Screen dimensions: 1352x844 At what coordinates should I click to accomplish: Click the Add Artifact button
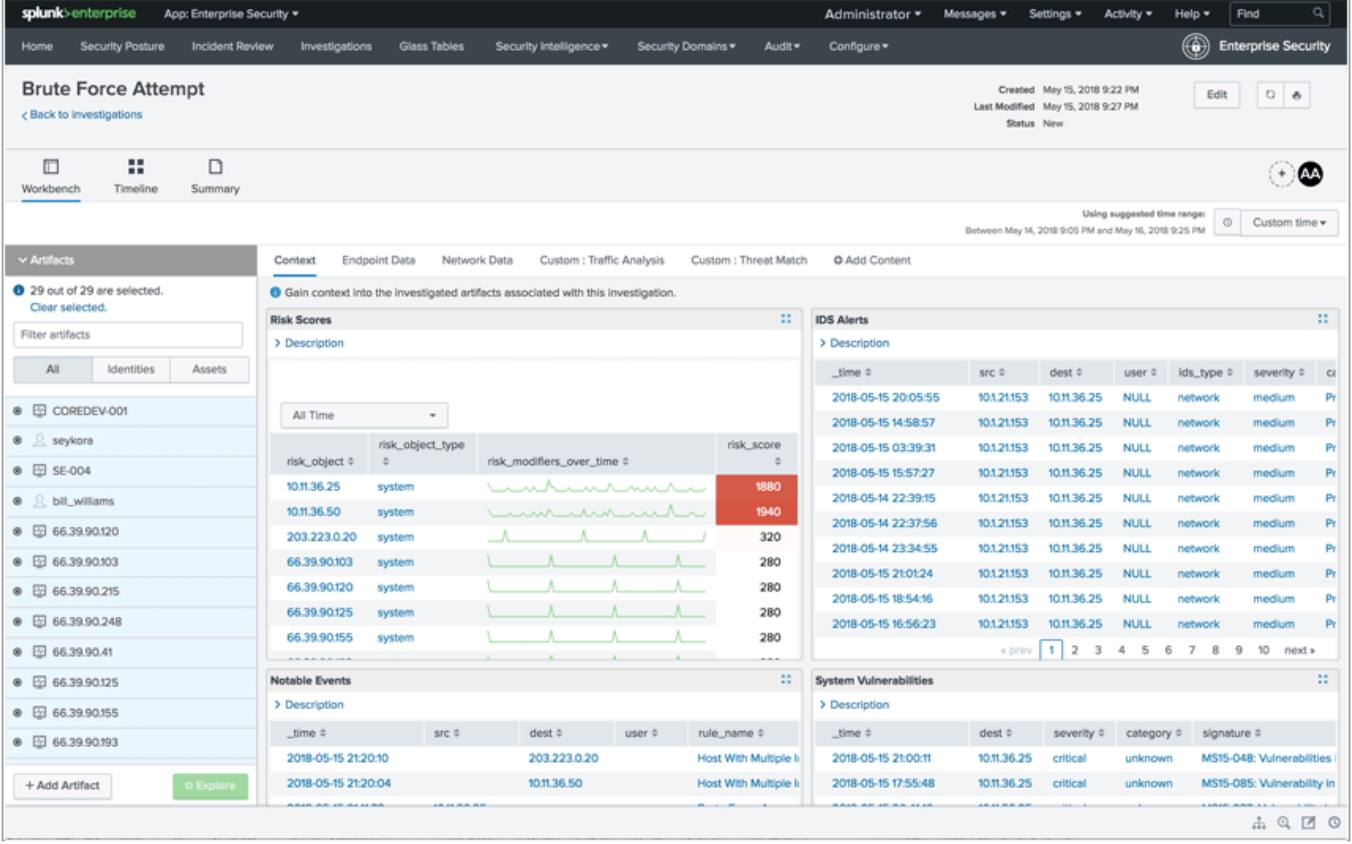pos(62,786)
